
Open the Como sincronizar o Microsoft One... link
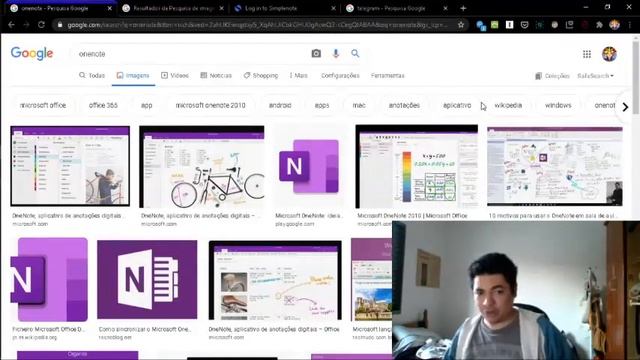click(x=145, y=329)
